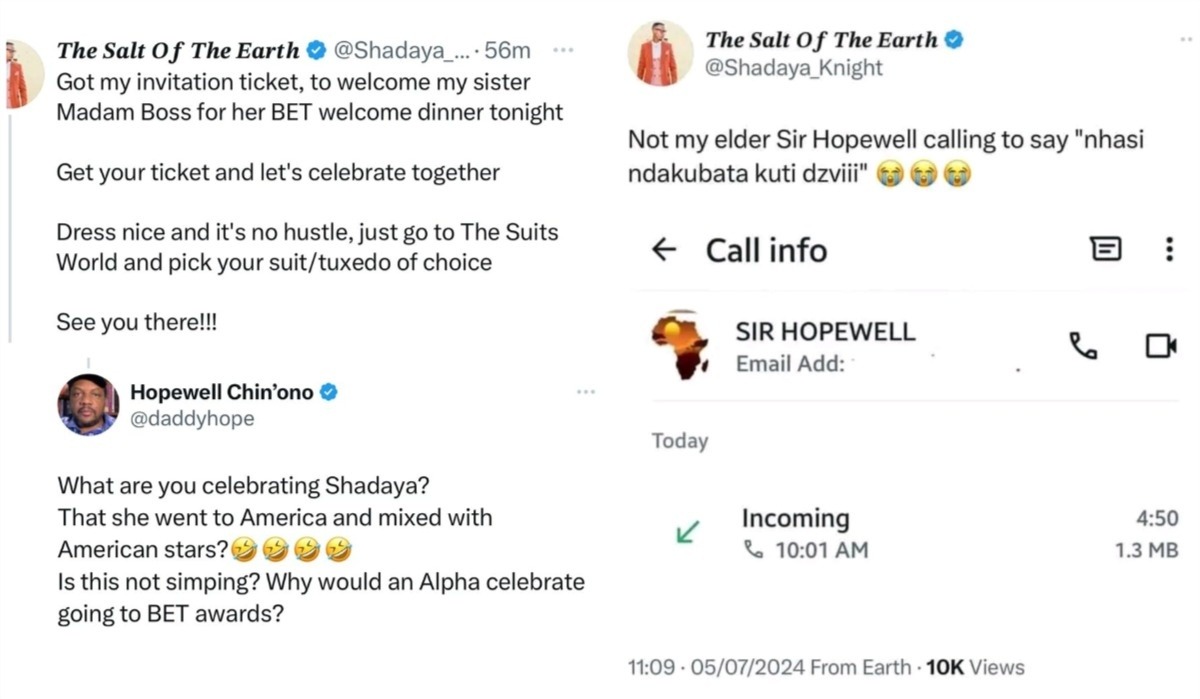Click Hopewell Chin'ono's verified badge
Viewport: 1200px width, 699px height.
pyautogui.click(x=328, y=392)
